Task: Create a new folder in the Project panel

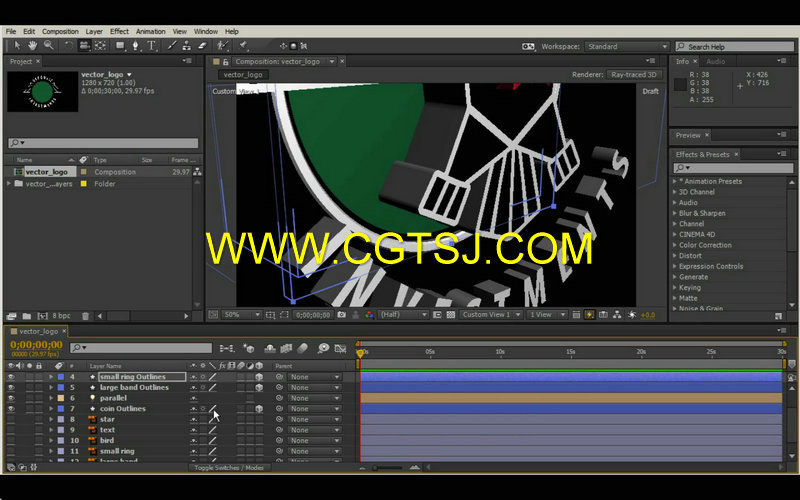Action: 27,316
